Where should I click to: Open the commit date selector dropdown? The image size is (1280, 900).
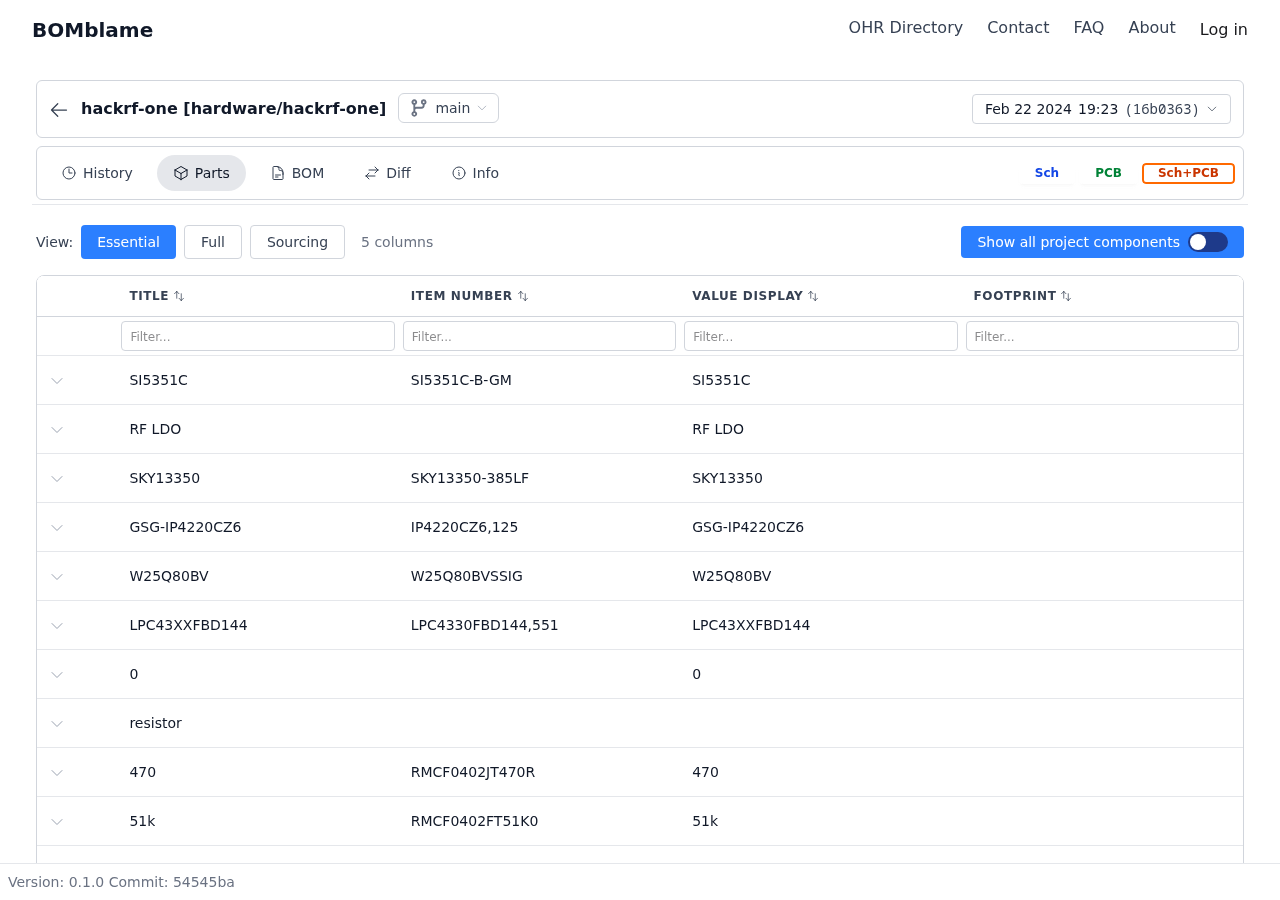(x=1101, y=109)
